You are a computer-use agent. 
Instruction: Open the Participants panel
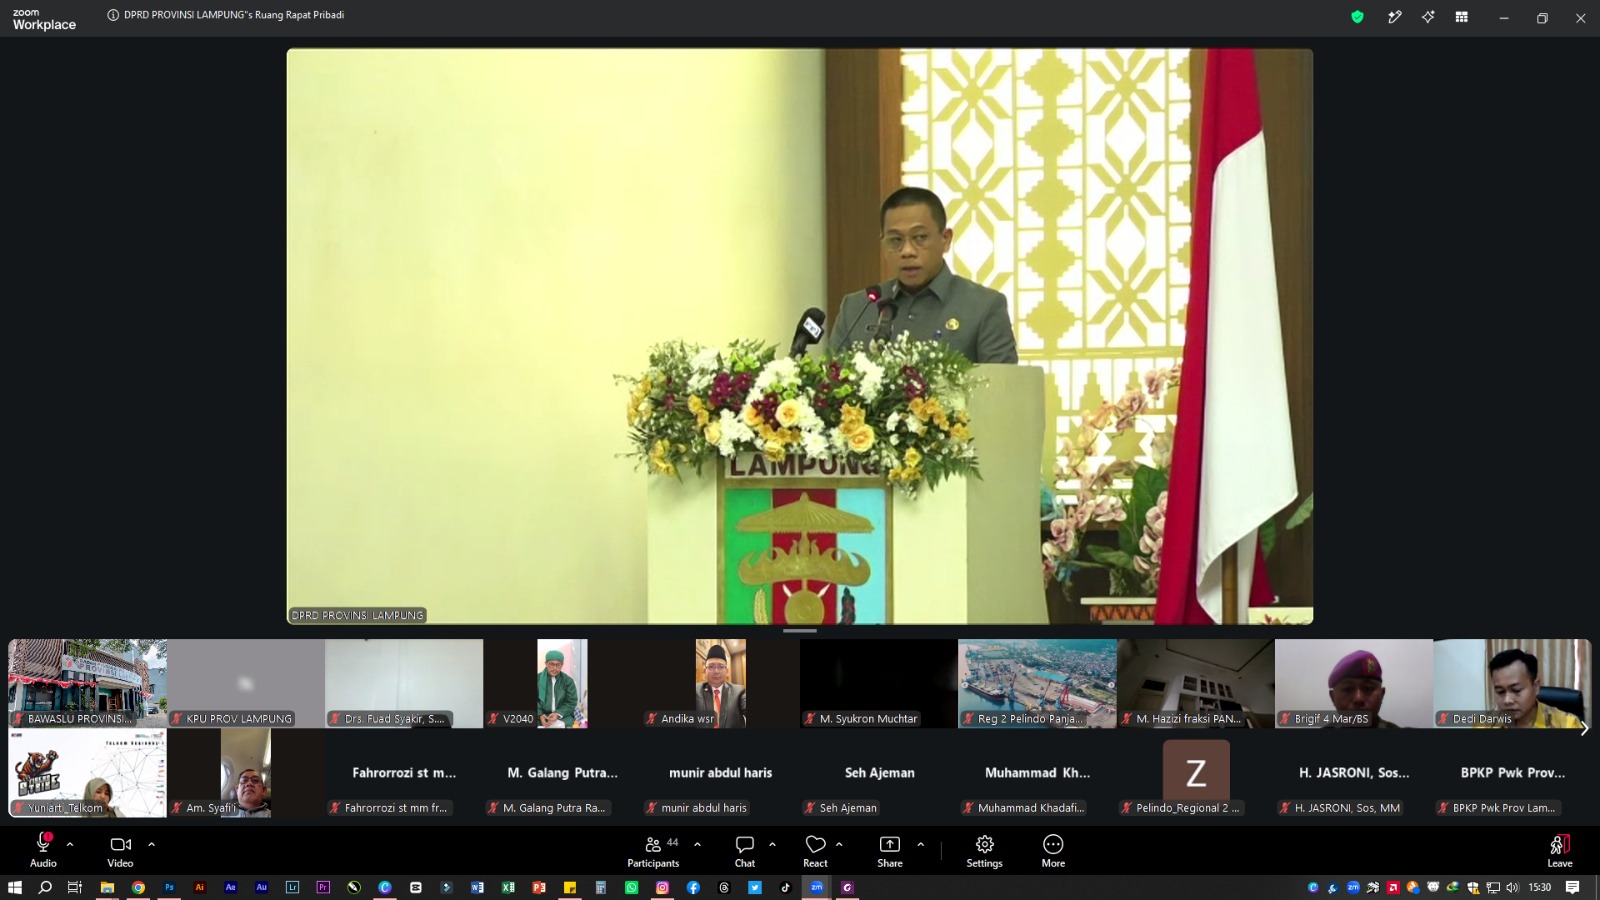coord(654,851)
